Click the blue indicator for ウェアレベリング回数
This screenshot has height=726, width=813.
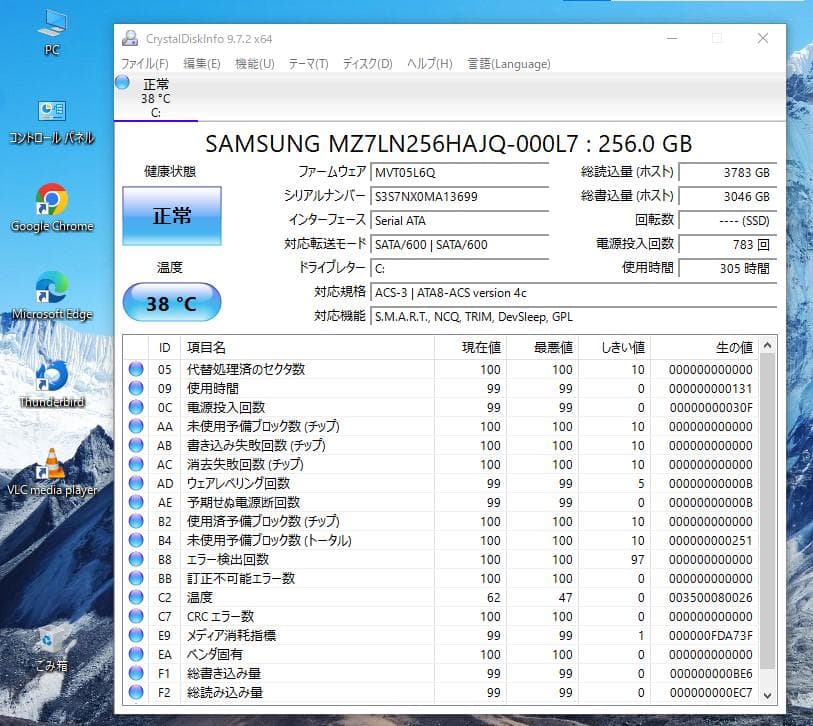[x=135, y=483]
